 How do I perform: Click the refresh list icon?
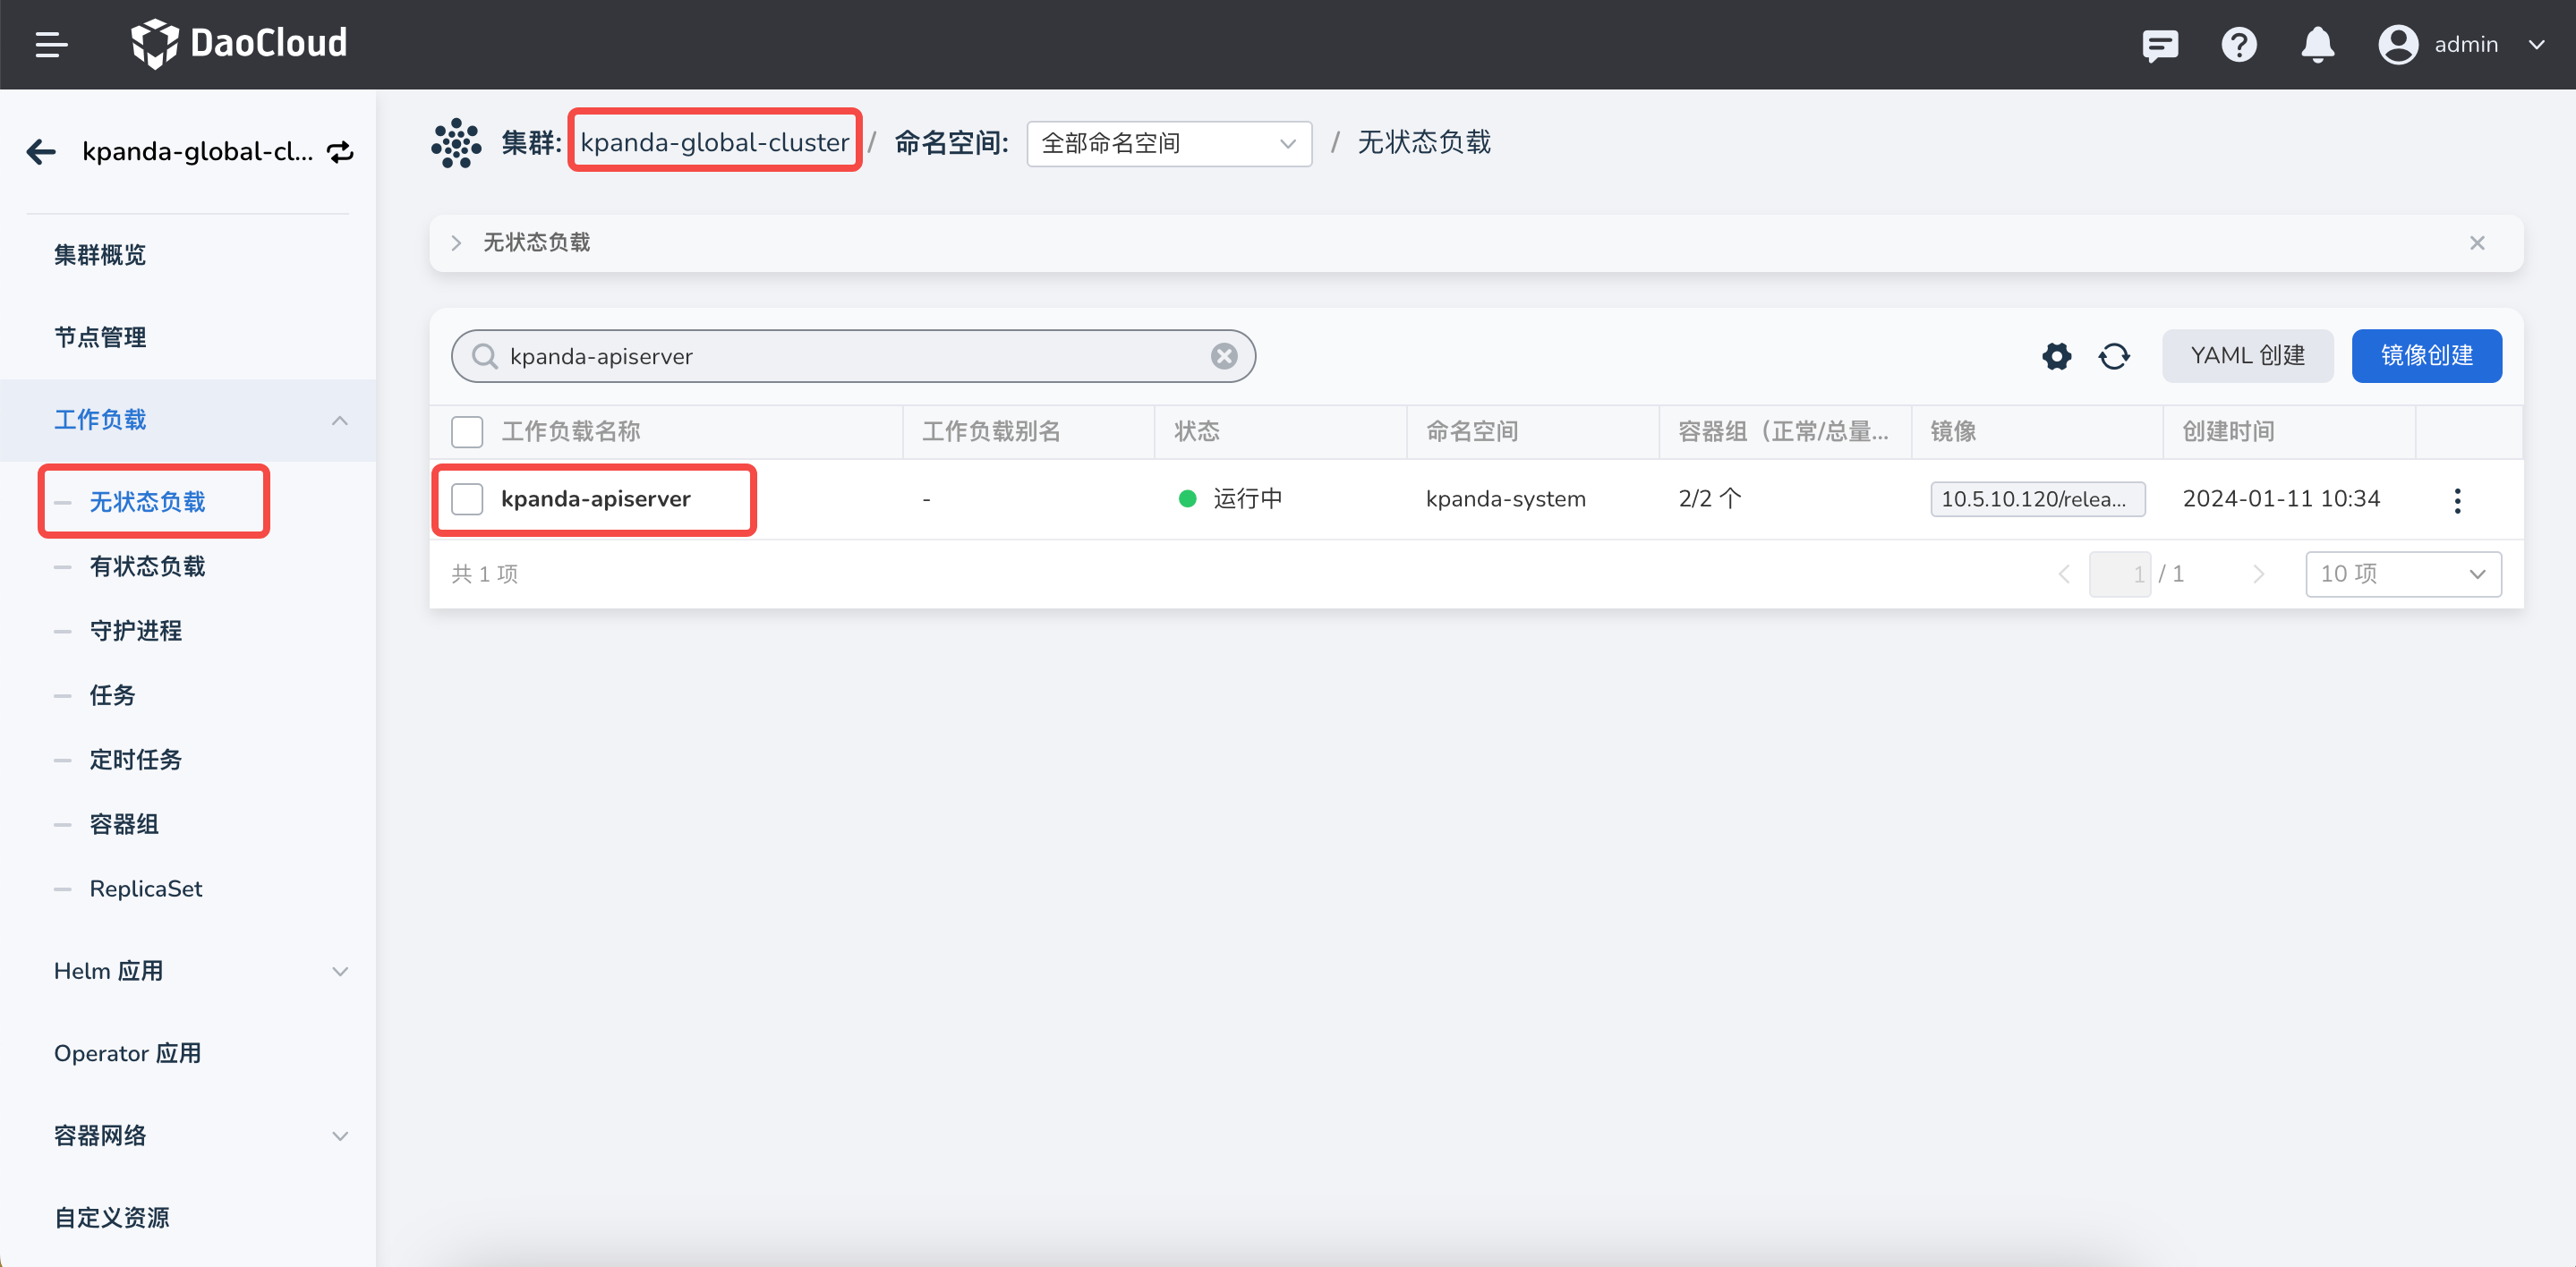tap(2116, 355)
